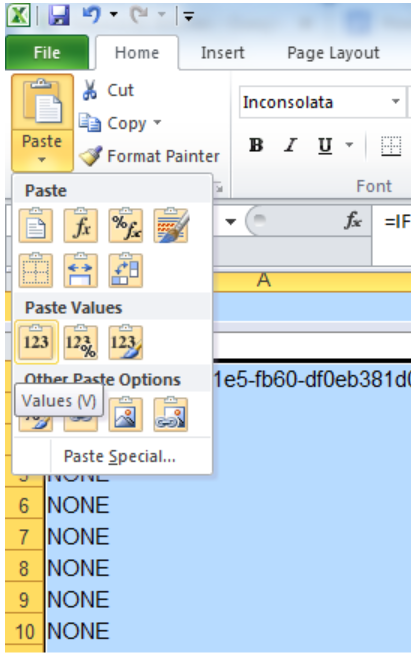The height and width of the screenshot is (658, 417).
Task: Choose the No Borders paste icon
Action: 36,270
